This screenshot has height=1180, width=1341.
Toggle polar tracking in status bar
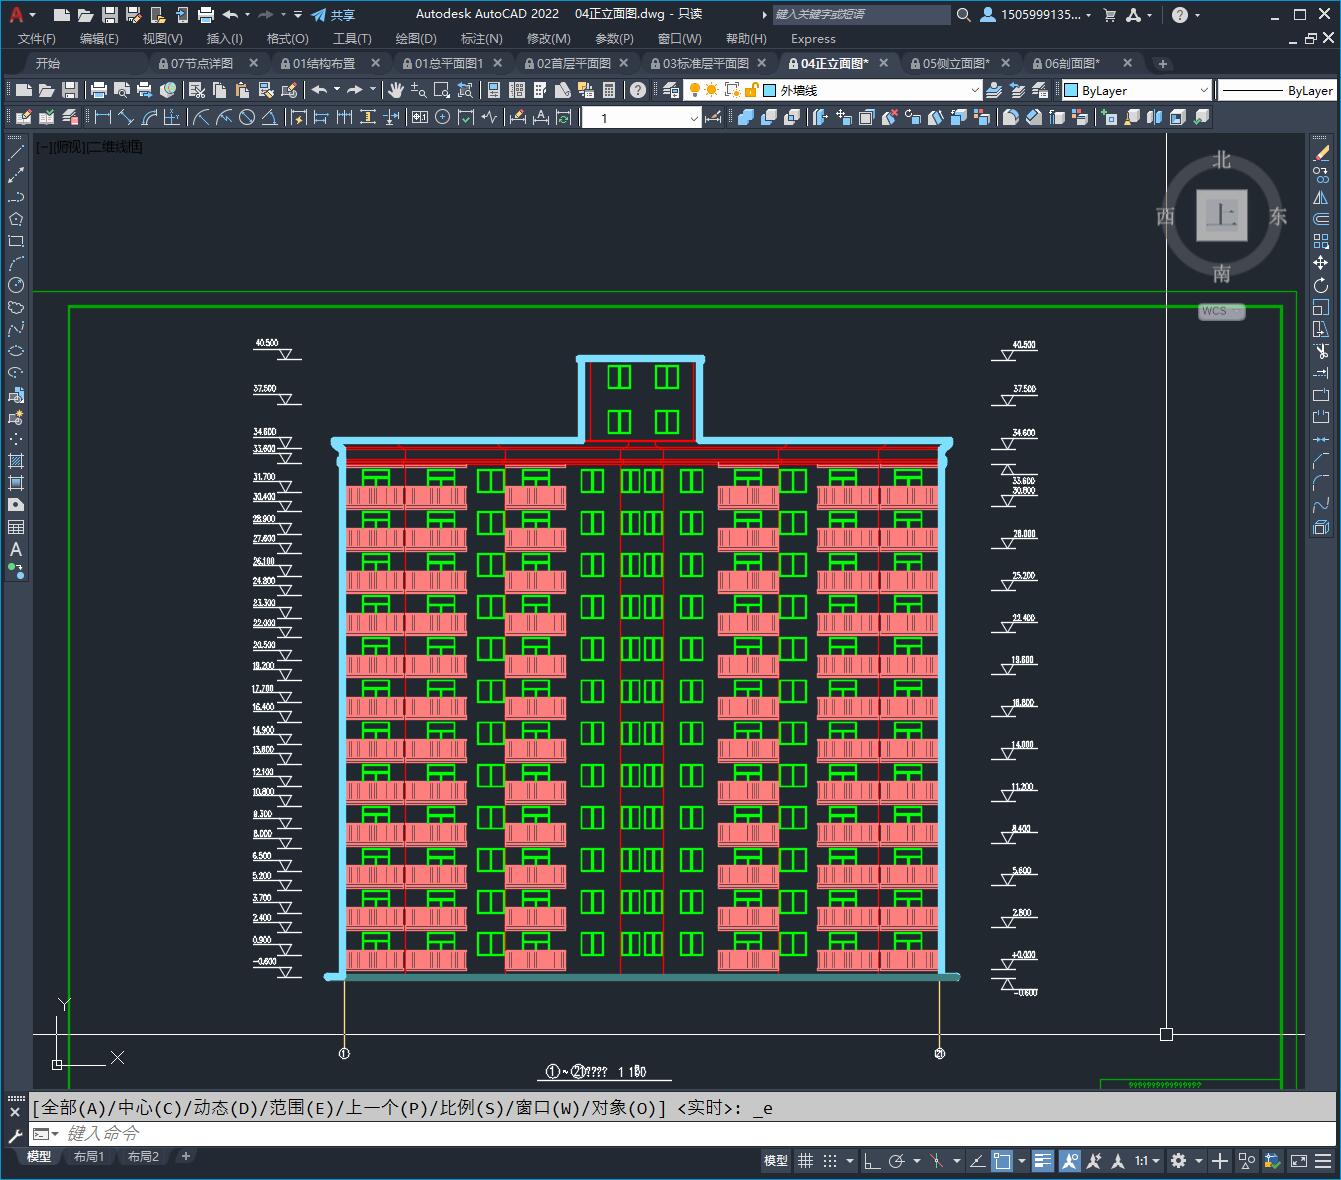pos(897,1161)
